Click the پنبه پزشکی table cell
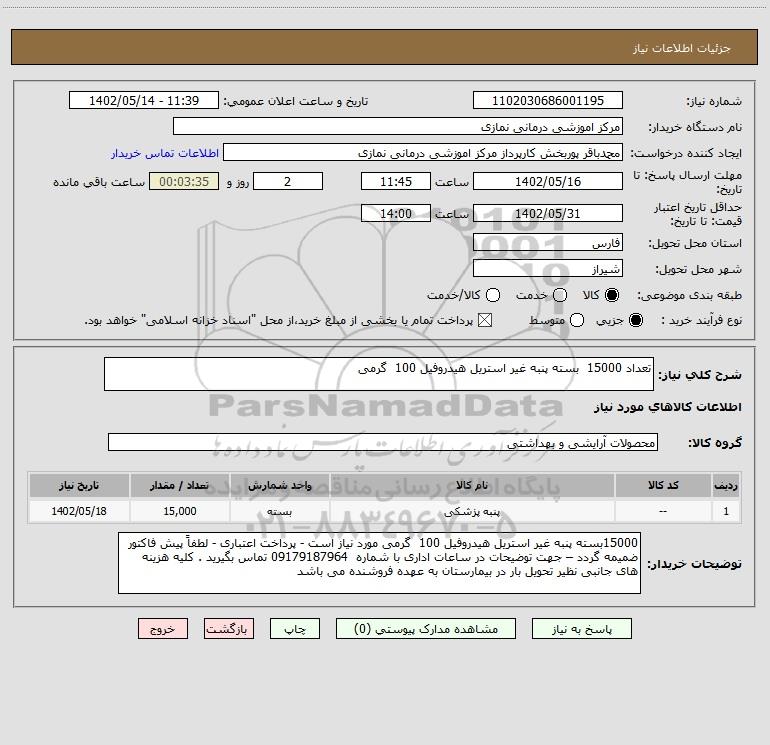The image size is (770, 745). (472, 511)
